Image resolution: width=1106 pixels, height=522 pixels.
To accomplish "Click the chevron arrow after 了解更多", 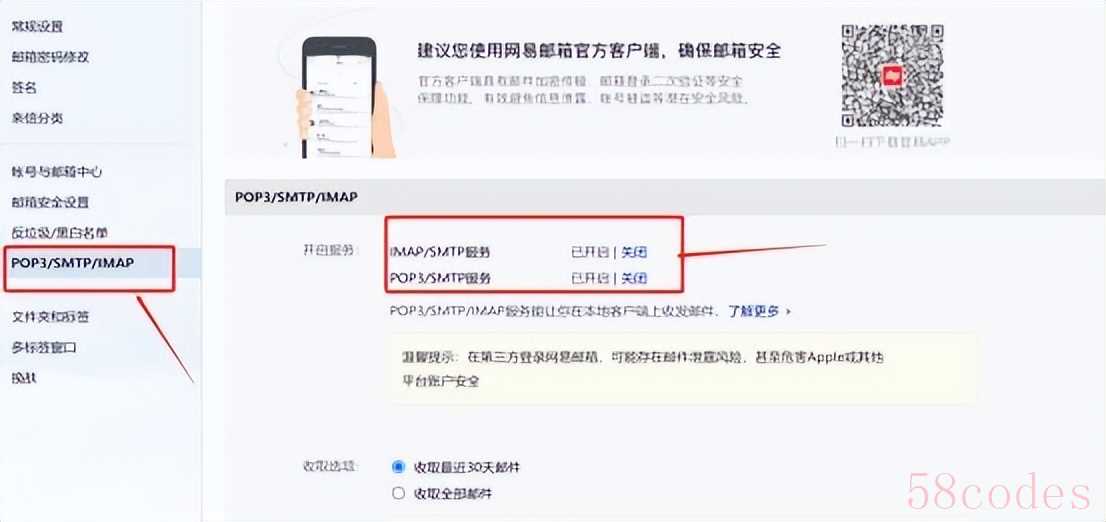I will (788, 311).
